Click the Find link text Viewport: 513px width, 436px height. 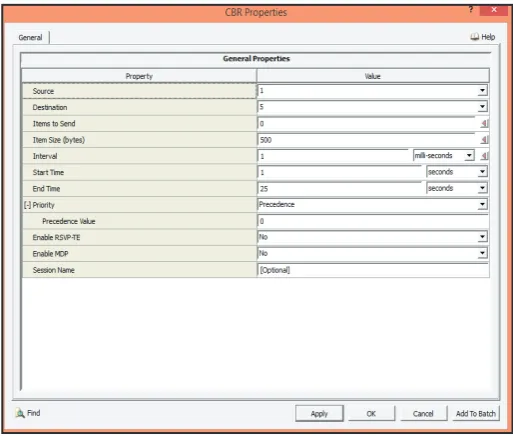(34, 413)
